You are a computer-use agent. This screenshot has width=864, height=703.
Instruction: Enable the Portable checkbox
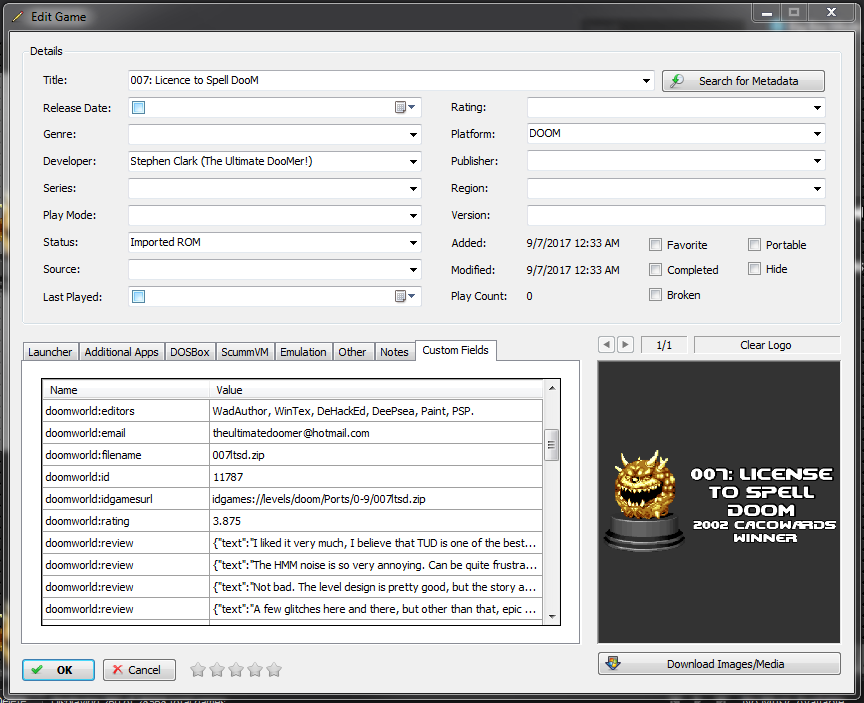pos(754,245)
